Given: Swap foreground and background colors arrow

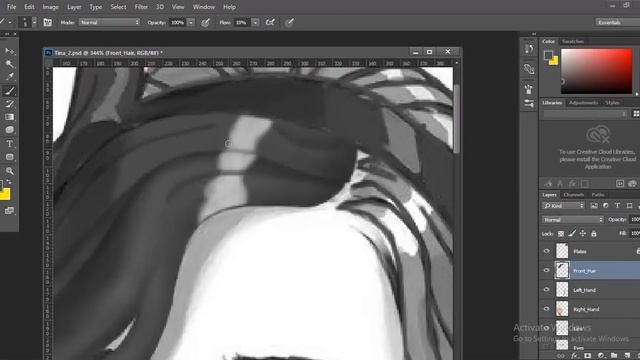Looking at the screenshot, I should click(x=9, y=182).
